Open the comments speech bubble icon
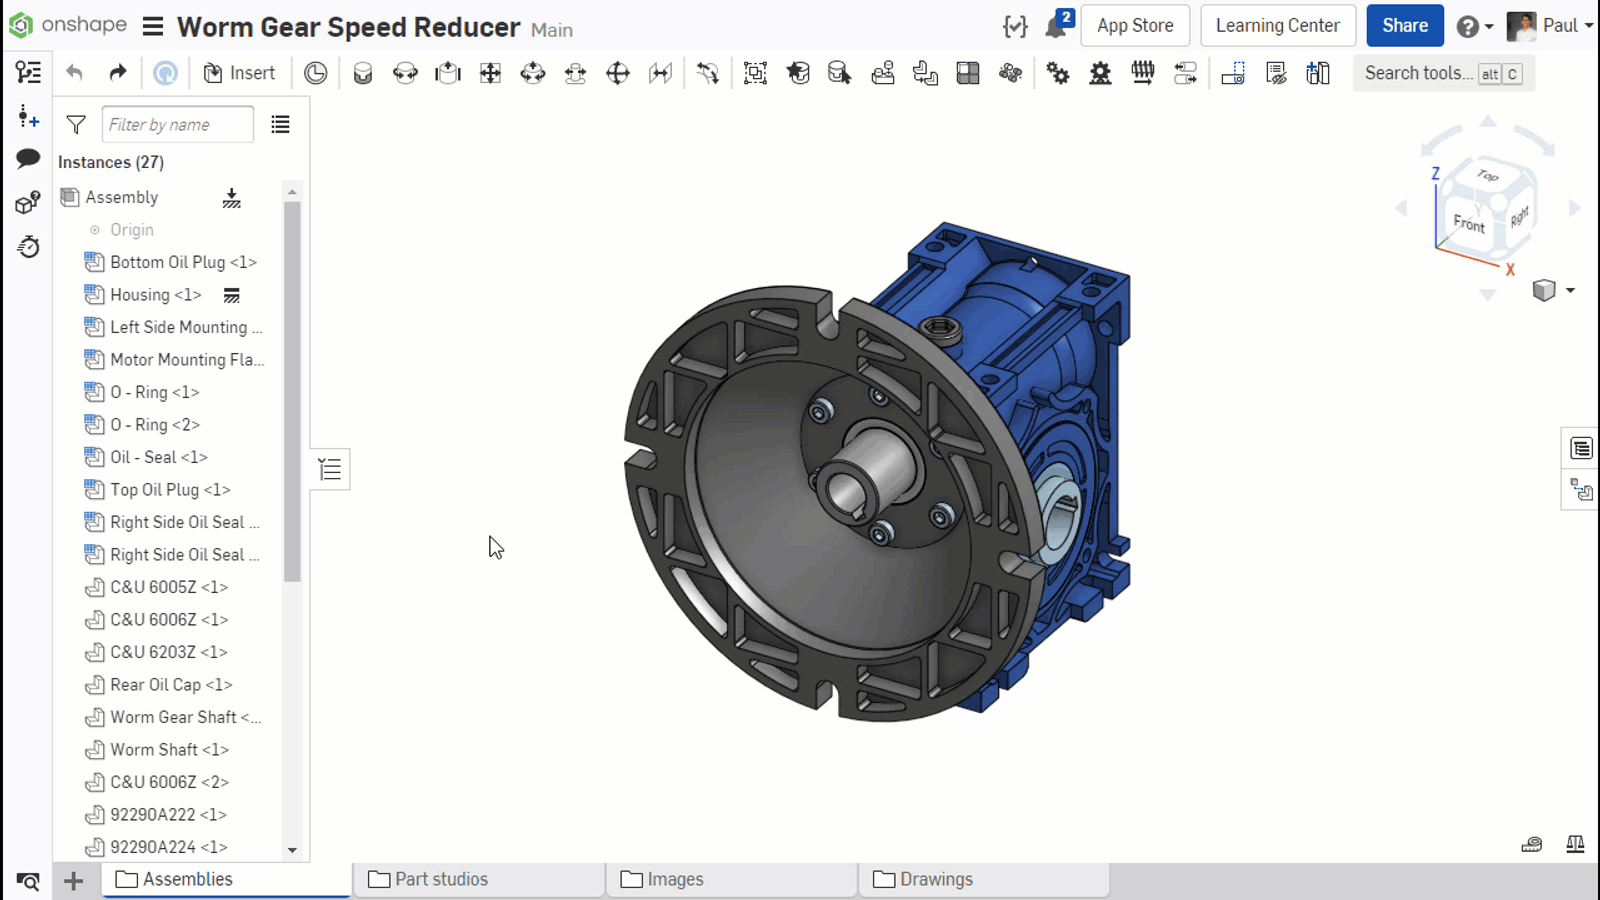The width and height of the screenshot is (1600, 900). click(x=28, y=159)
